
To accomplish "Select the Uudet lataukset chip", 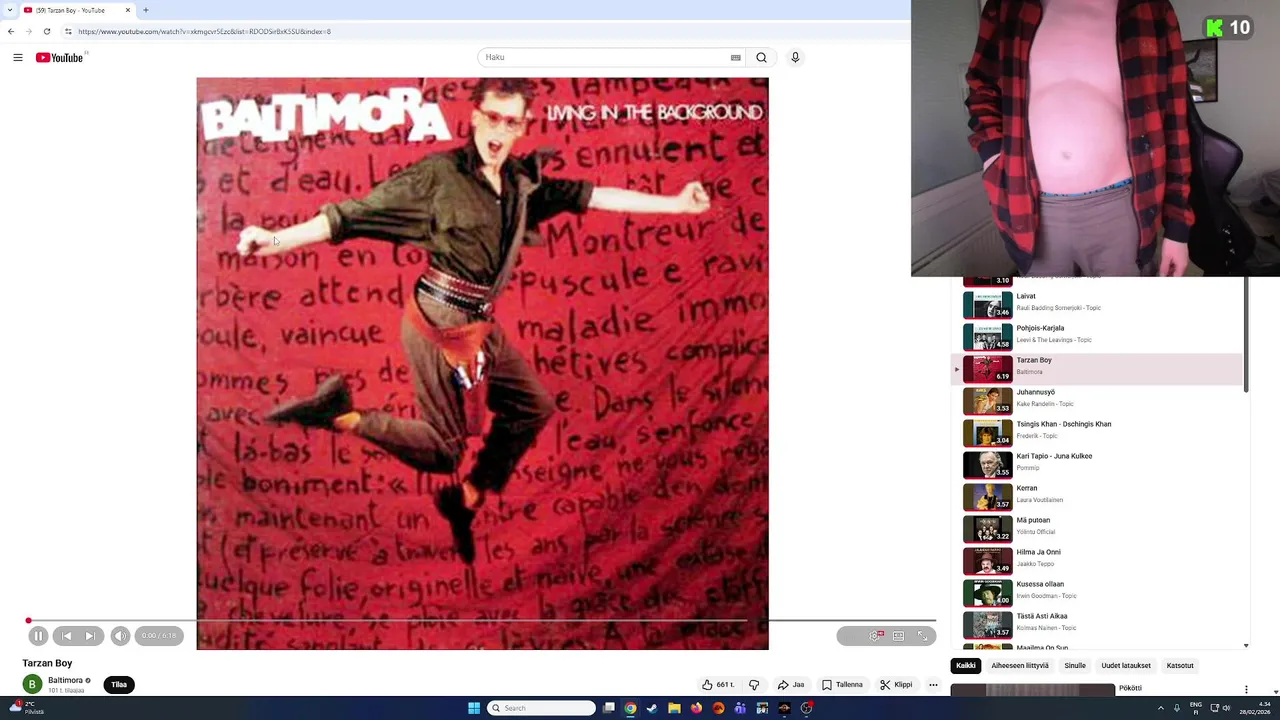I will pos(1126,666).
